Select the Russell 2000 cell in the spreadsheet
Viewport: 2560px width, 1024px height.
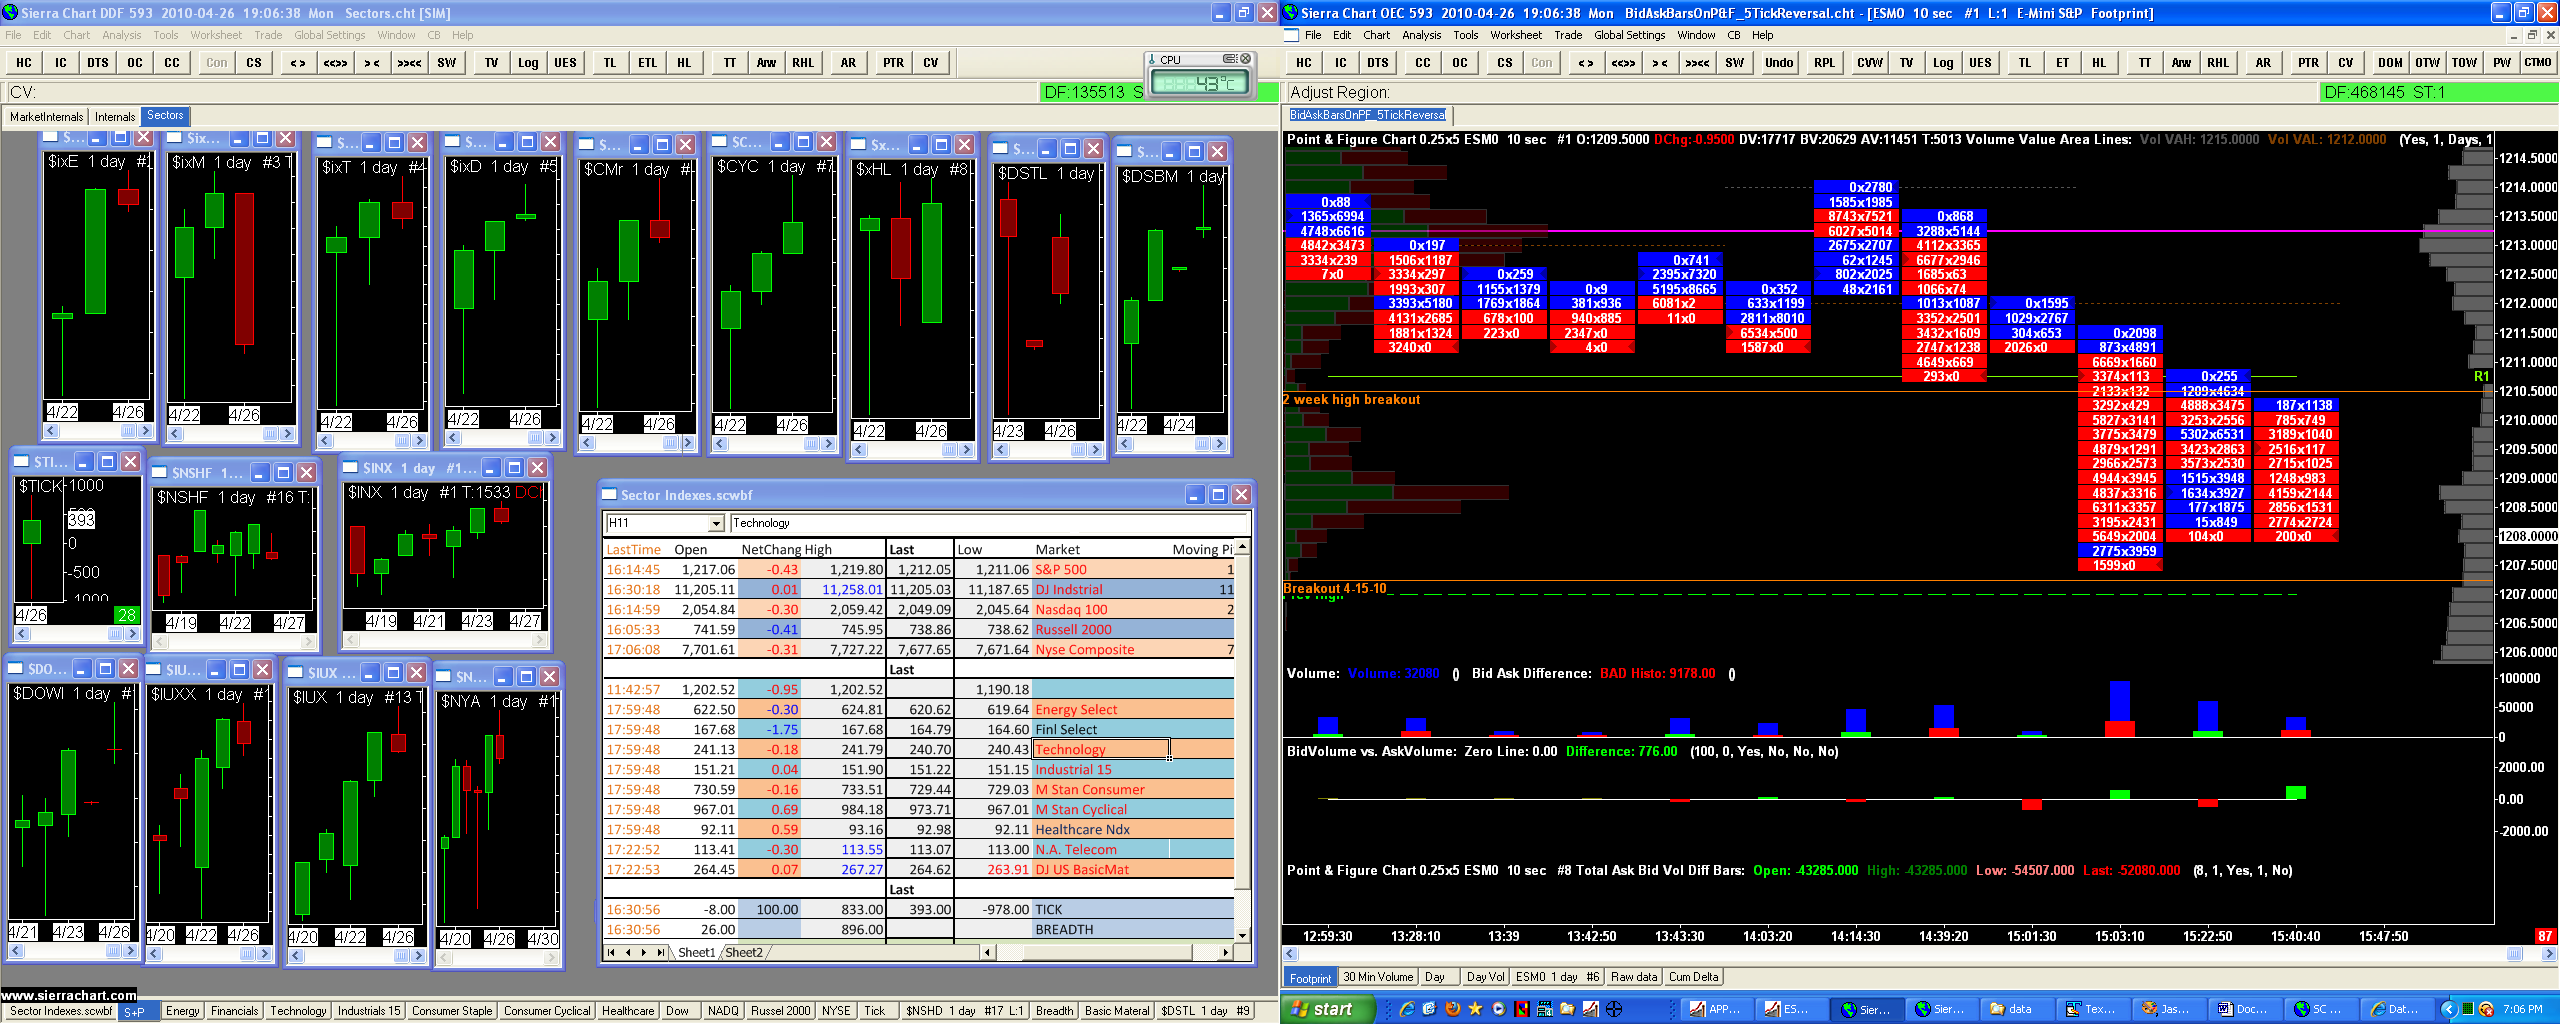1101,630
